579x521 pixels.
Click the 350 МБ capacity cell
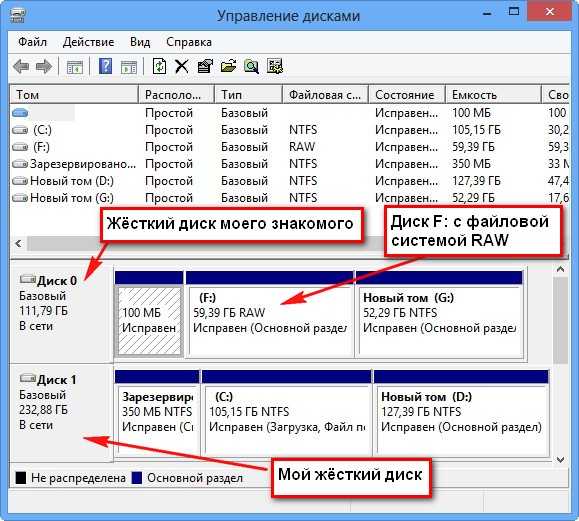point(472,164)
